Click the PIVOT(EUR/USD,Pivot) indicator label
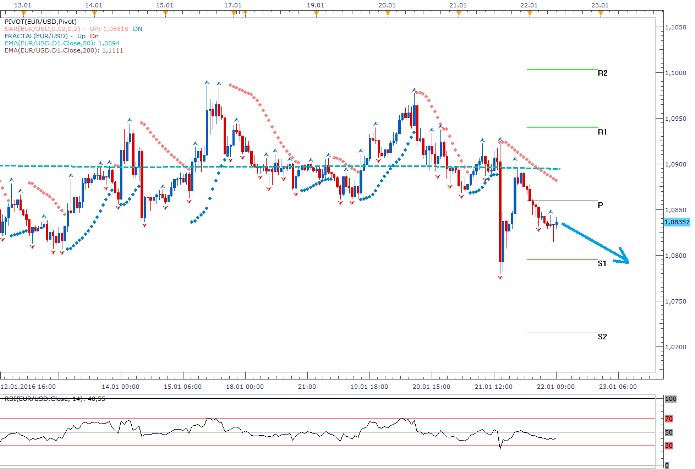The height and width of the screenshot is (469, 695). [x=38, y=20]
